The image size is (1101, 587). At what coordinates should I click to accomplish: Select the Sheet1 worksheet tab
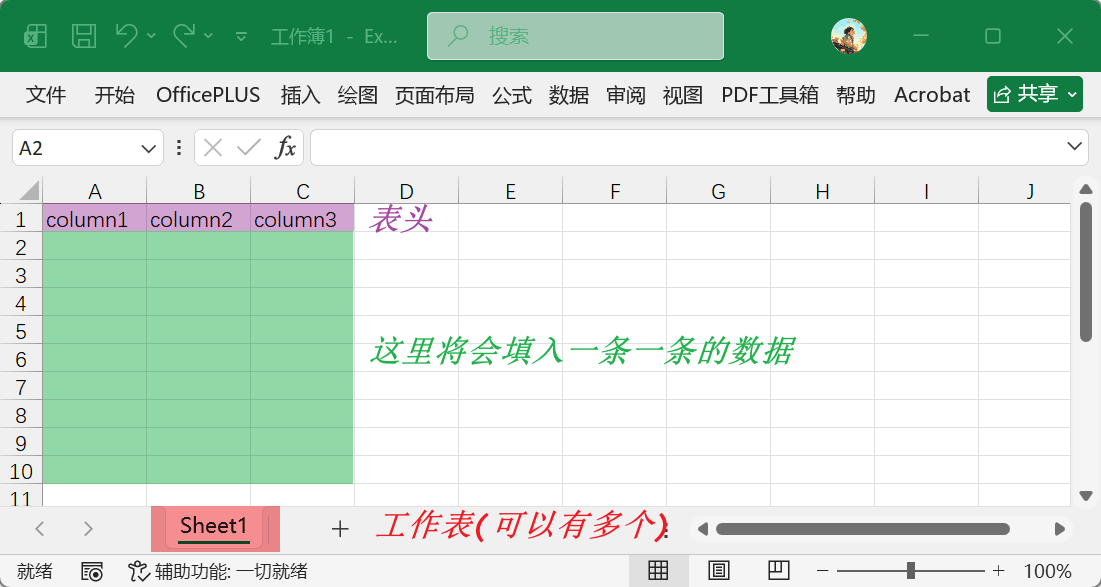[x=214, y=527]
